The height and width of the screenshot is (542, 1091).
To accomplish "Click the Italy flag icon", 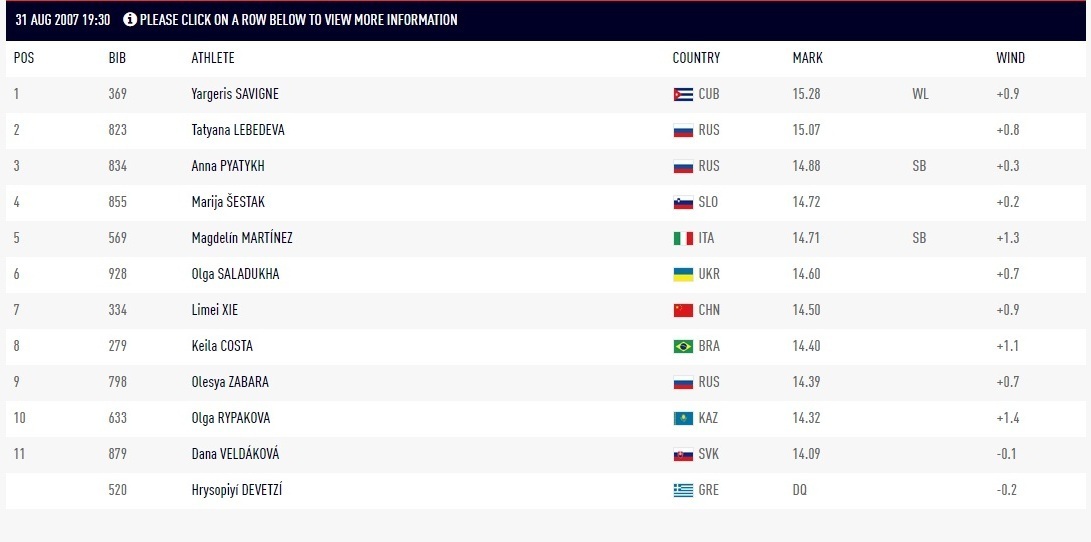I will click(683, 238).
